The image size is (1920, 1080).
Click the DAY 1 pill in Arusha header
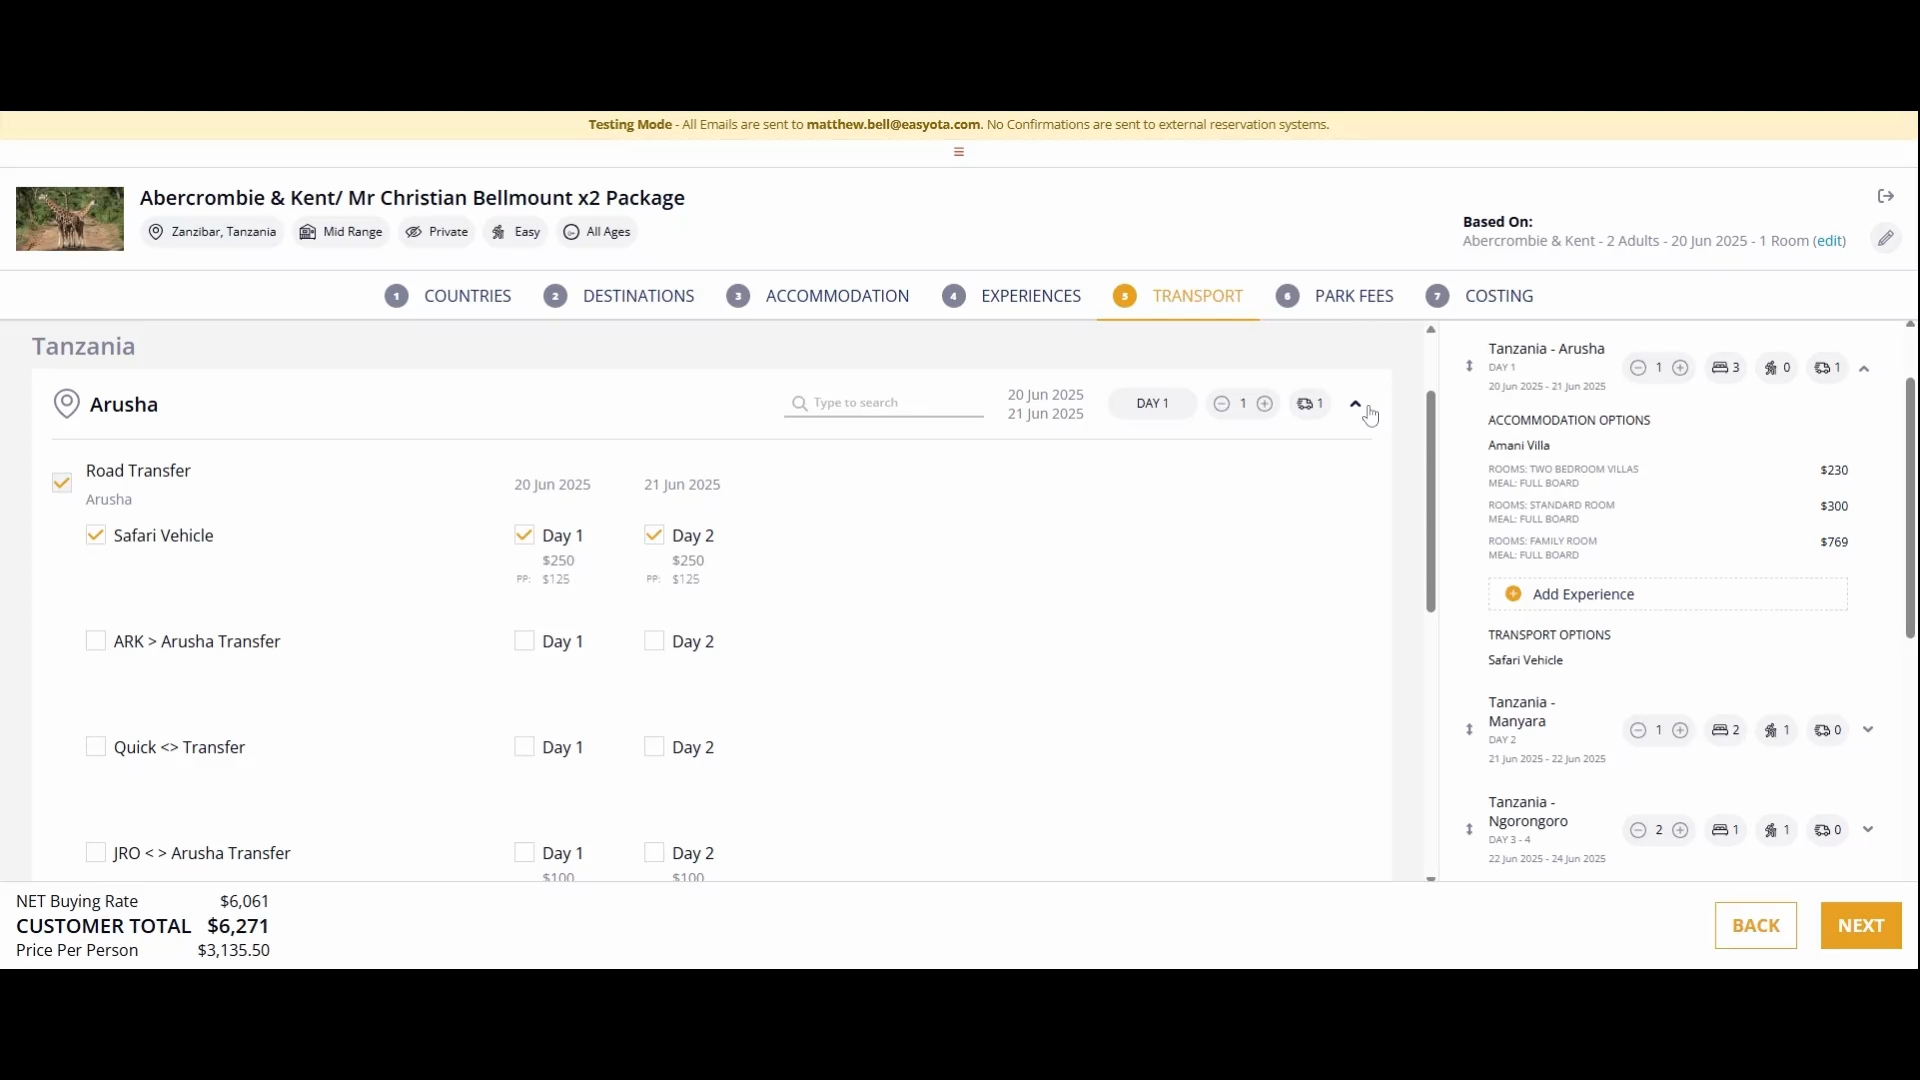[x=1152, y=404]
